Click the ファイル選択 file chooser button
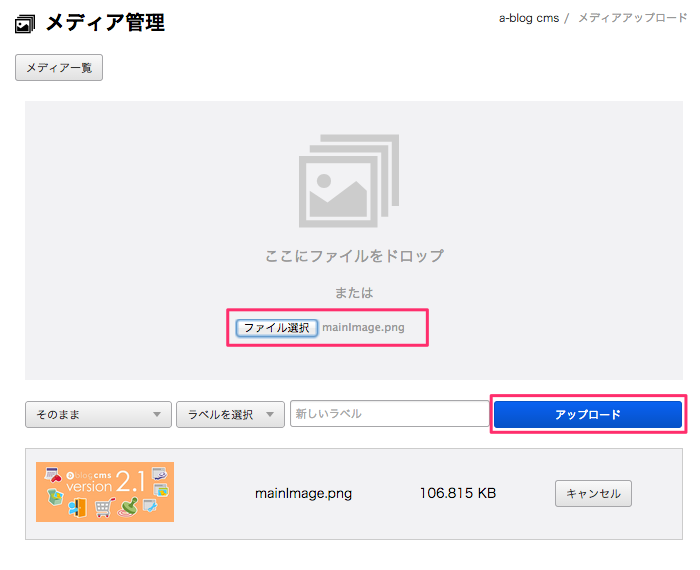This screenshot has width=700, height=570. 277,328
